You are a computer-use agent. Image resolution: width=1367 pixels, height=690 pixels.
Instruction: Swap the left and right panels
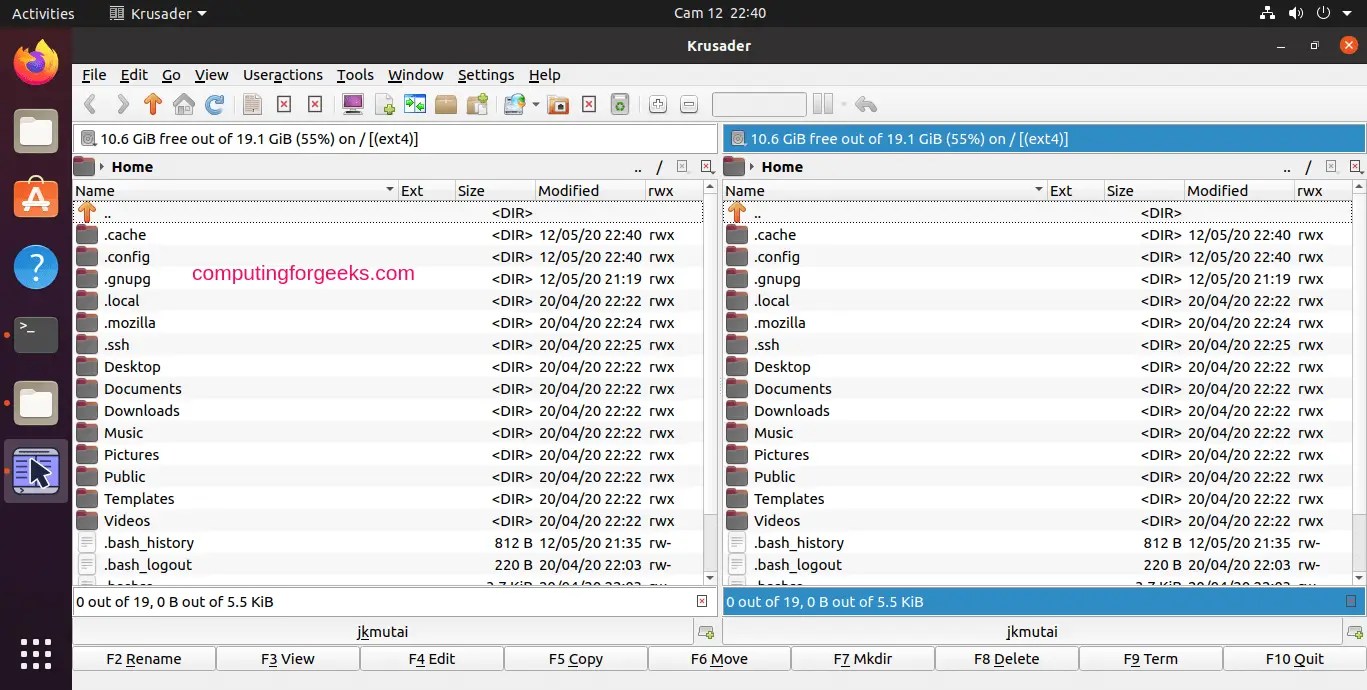click(x=415, y=104)
